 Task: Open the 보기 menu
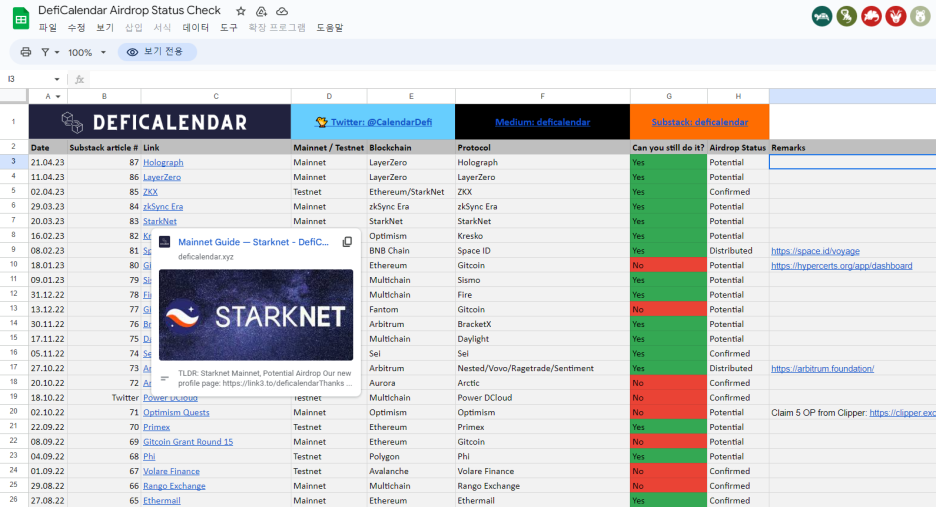pyautogui.click(x=105, y=27)
